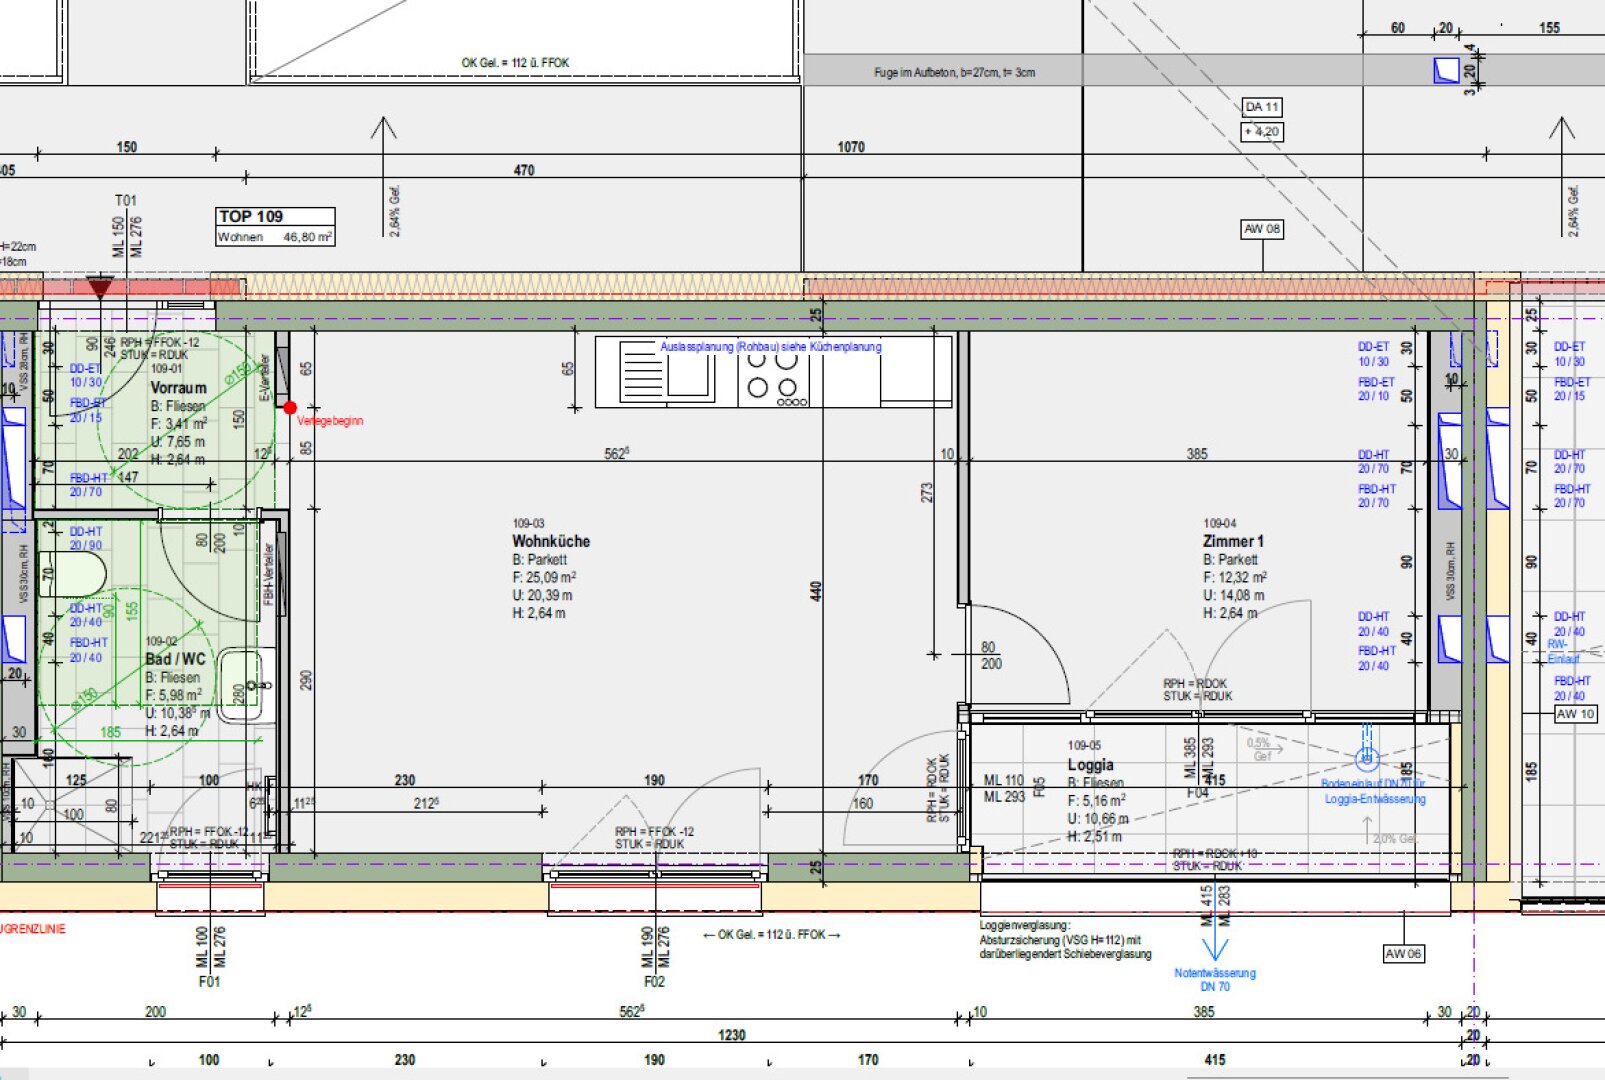The image size is (1605, 1080).
Task: Click the red UGRENZLINIE label
Action: [33, 929]
